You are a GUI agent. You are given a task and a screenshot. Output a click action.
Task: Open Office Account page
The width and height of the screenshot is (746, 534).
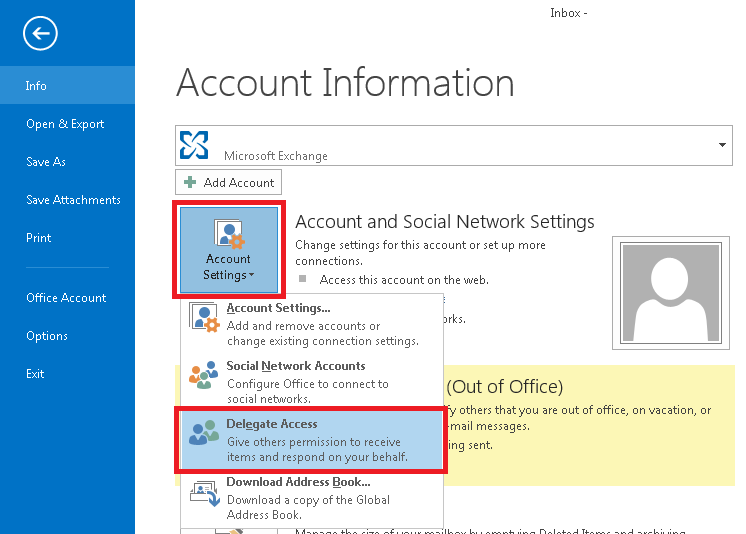pyautogui.click(x=66, y=298)
